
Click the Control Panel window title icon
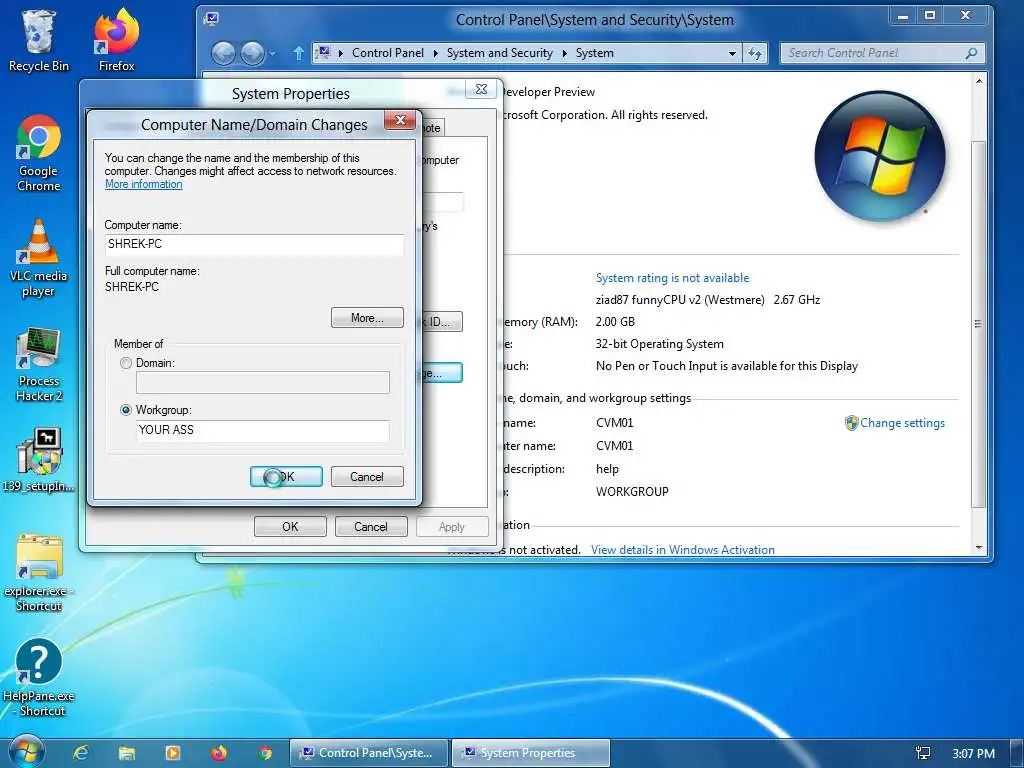[x=211, y=19]
